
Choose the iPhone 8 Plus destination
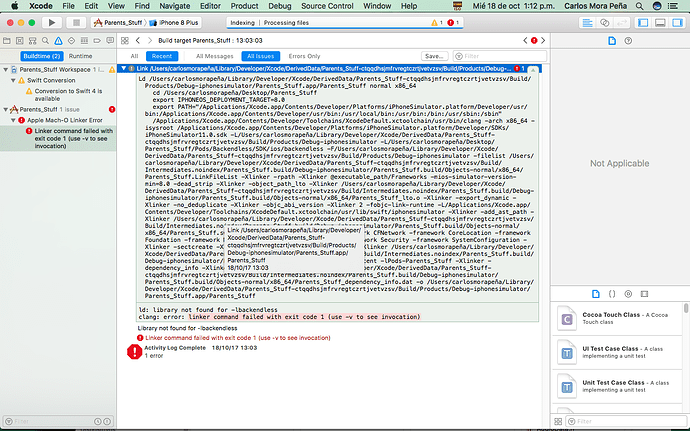(x=174, y=22)
